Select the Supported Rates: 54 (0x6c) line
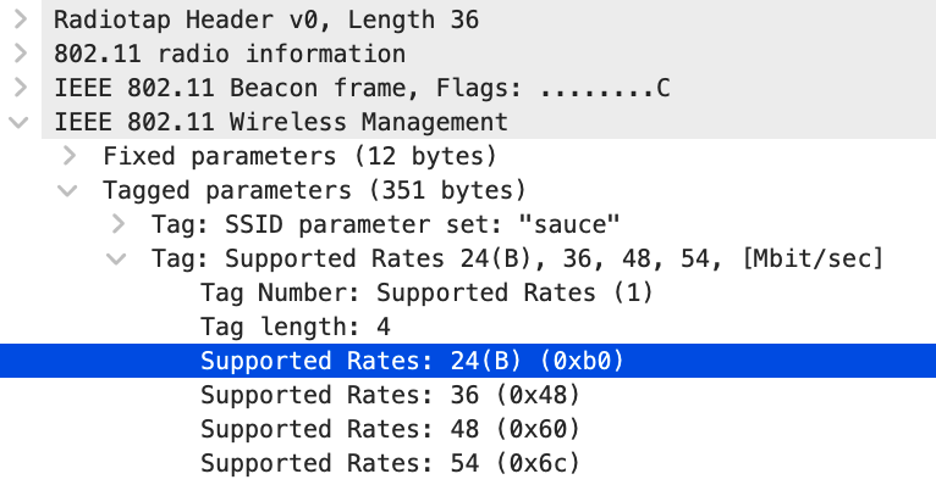This screenshot has width=936, height=486. point(390,462)
